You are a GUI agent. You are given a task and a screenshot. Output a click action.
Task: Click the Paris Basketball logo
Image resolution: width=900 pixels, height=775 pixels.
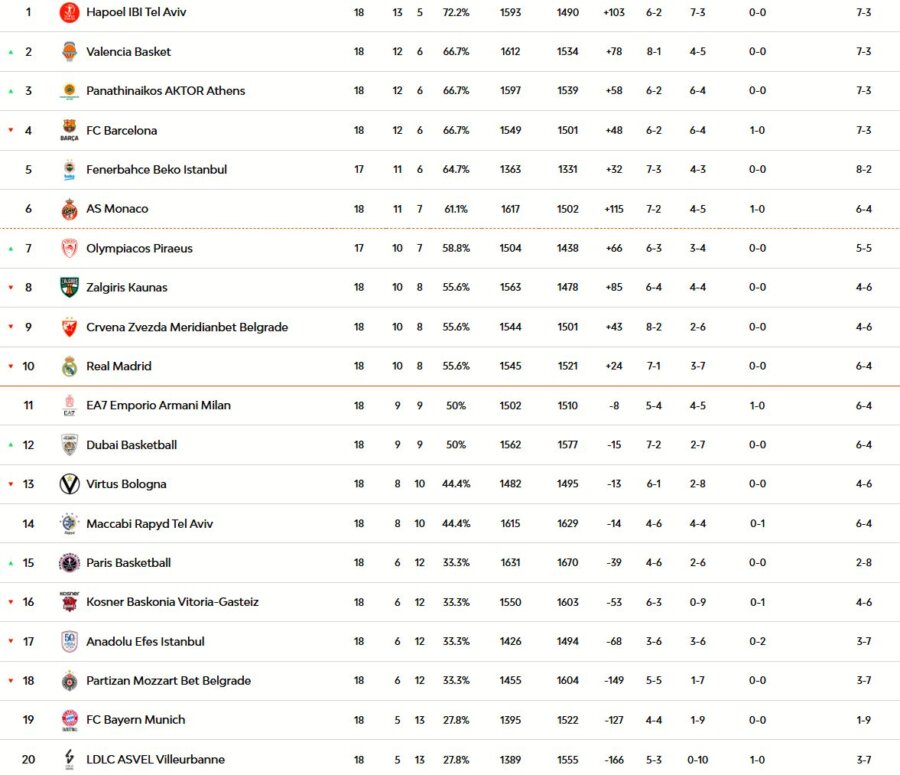click(68, 562)
